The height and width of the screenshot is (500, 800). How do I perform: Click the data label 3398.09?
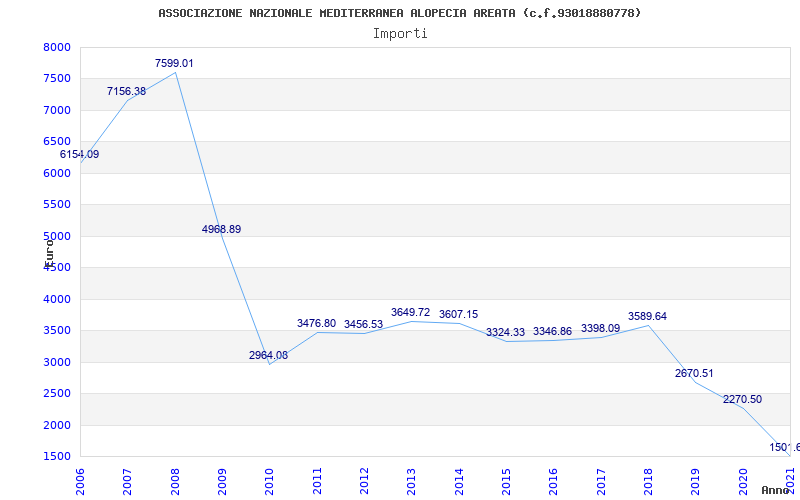[x=601, y=328]
